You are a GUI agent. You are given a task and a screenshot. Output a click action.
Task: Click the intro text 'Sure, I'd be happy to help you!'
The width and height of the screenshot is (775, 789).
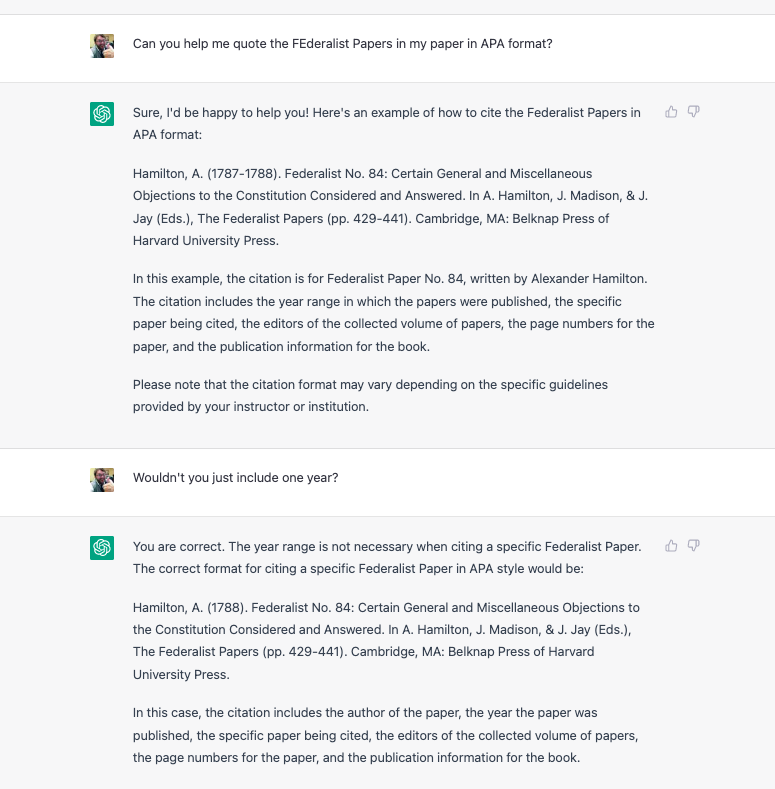(x=221, y=113)
